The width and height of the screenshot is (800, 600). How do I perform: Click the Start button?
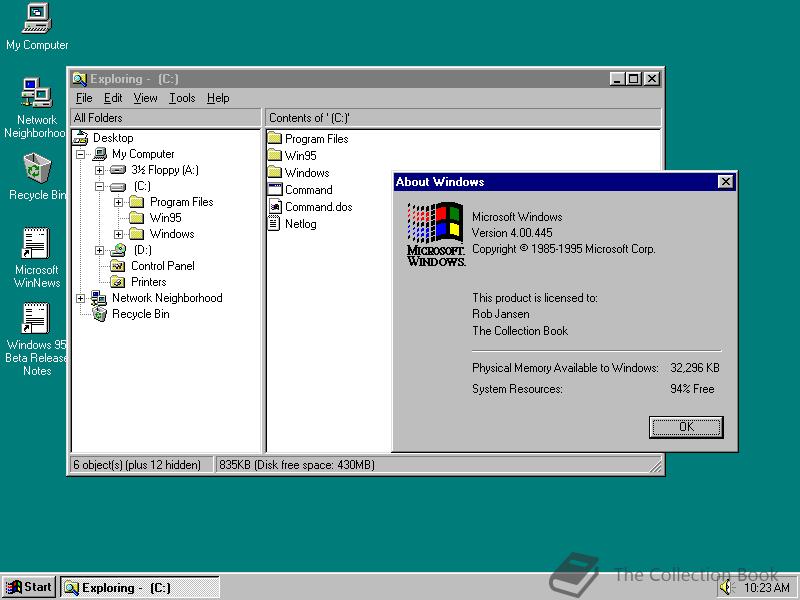29,588
